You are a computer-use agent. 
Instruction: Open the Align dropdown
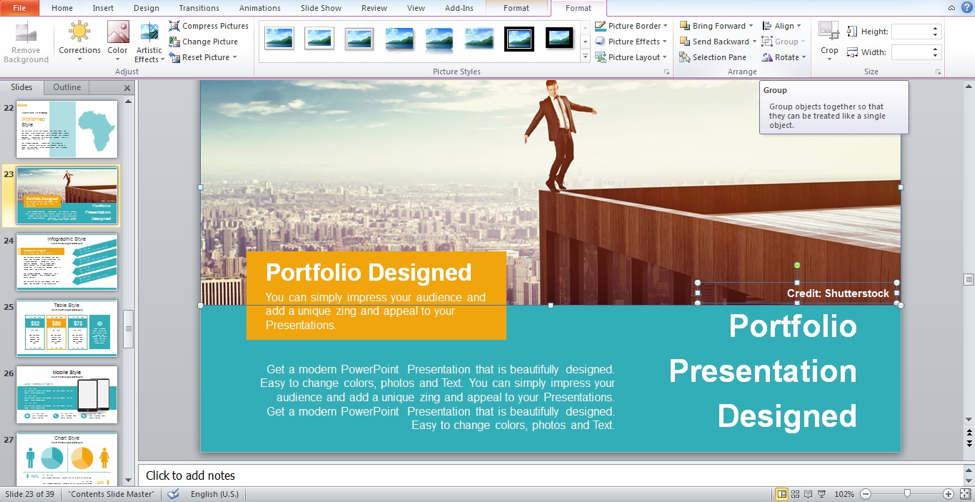tap(782, 26)
